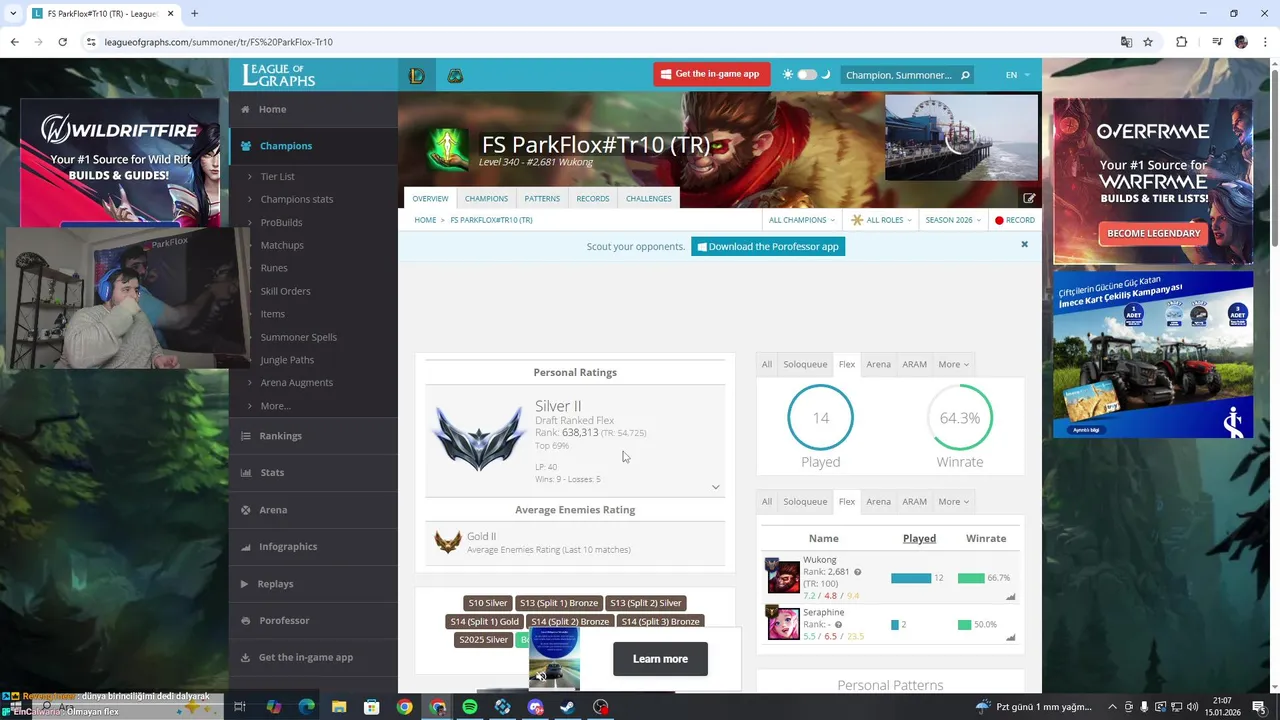The image size is (1280, 720).
Task: Switch to the Records tab
Action: click(592, 198)
